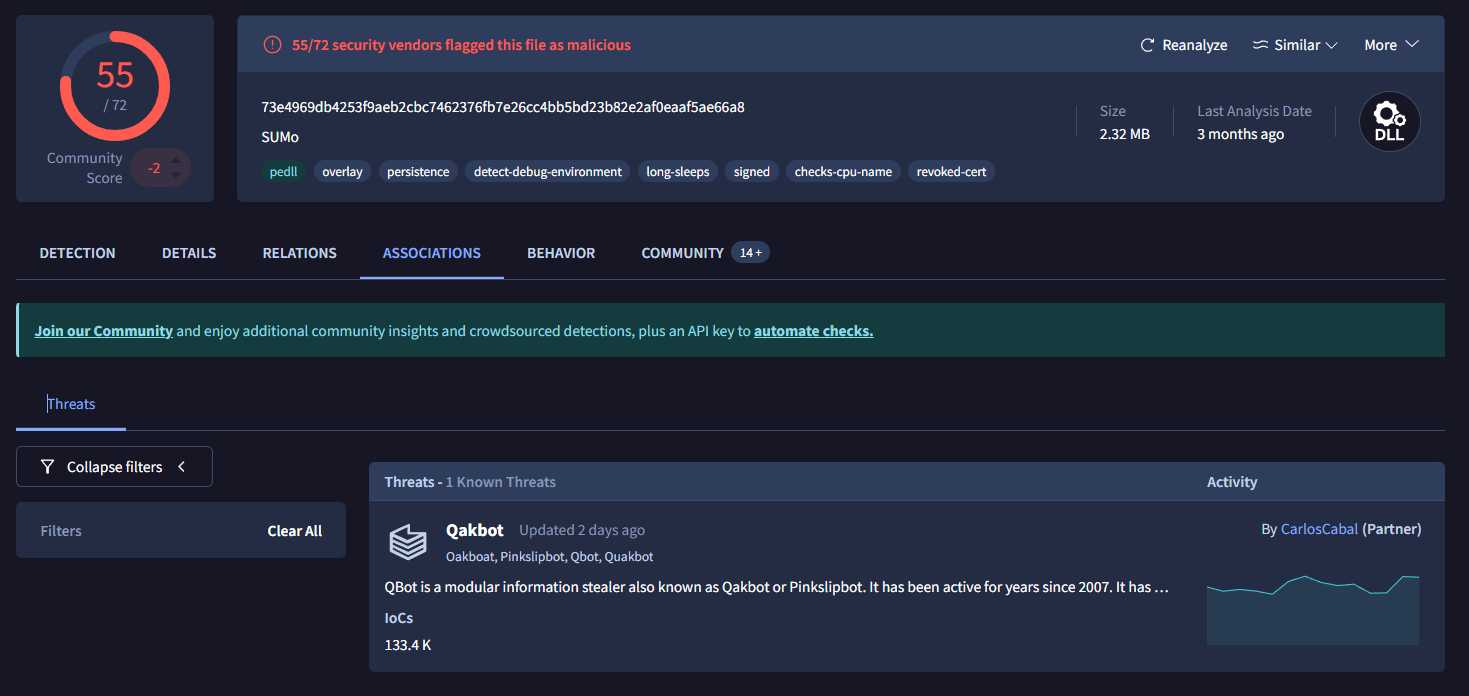
Task: Switch to the RELATIONS tab
Action: (299, 253)
